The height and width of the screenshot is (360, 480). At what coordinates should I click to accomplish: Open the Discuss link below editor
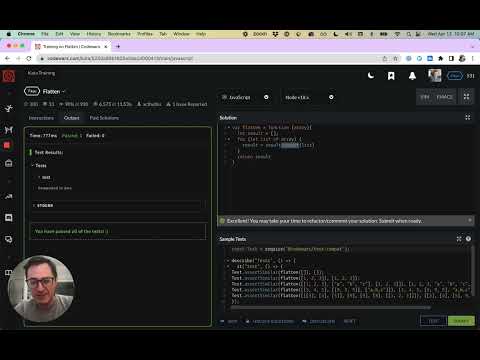(x=319, y=321)
